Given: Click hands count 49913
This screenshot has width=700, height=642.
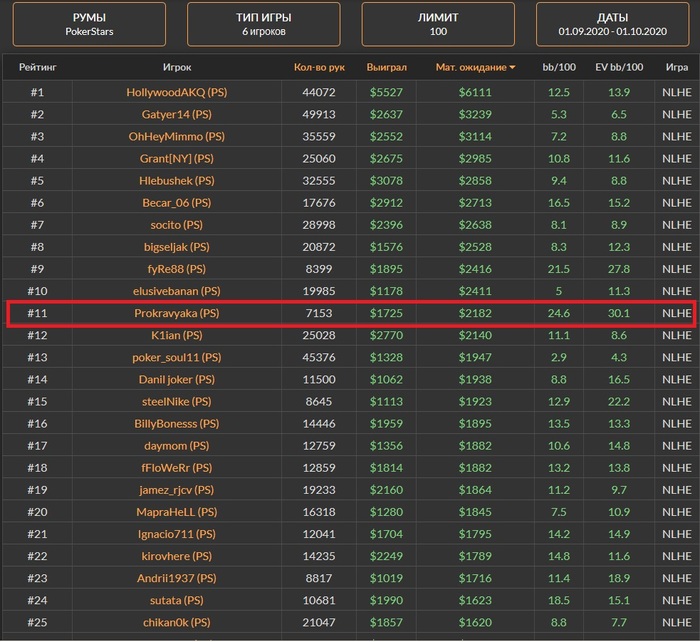Looking at the screenshot, I should pos(319,114).
